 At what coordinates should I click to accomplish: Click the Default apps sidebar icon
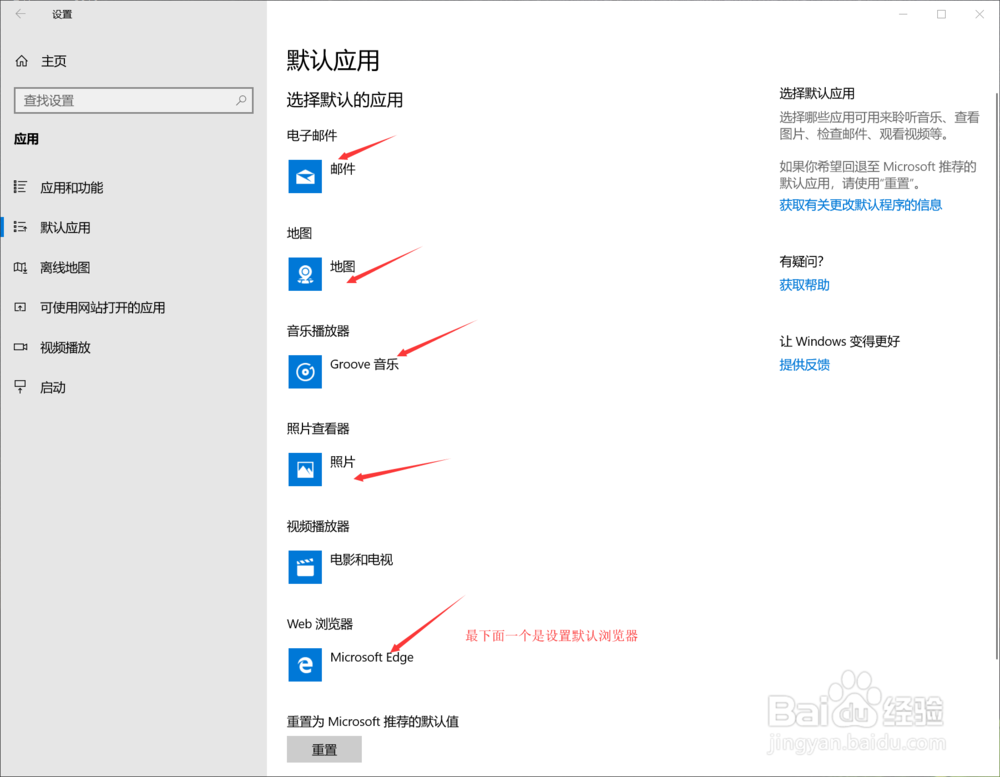[x=20, y=227]
